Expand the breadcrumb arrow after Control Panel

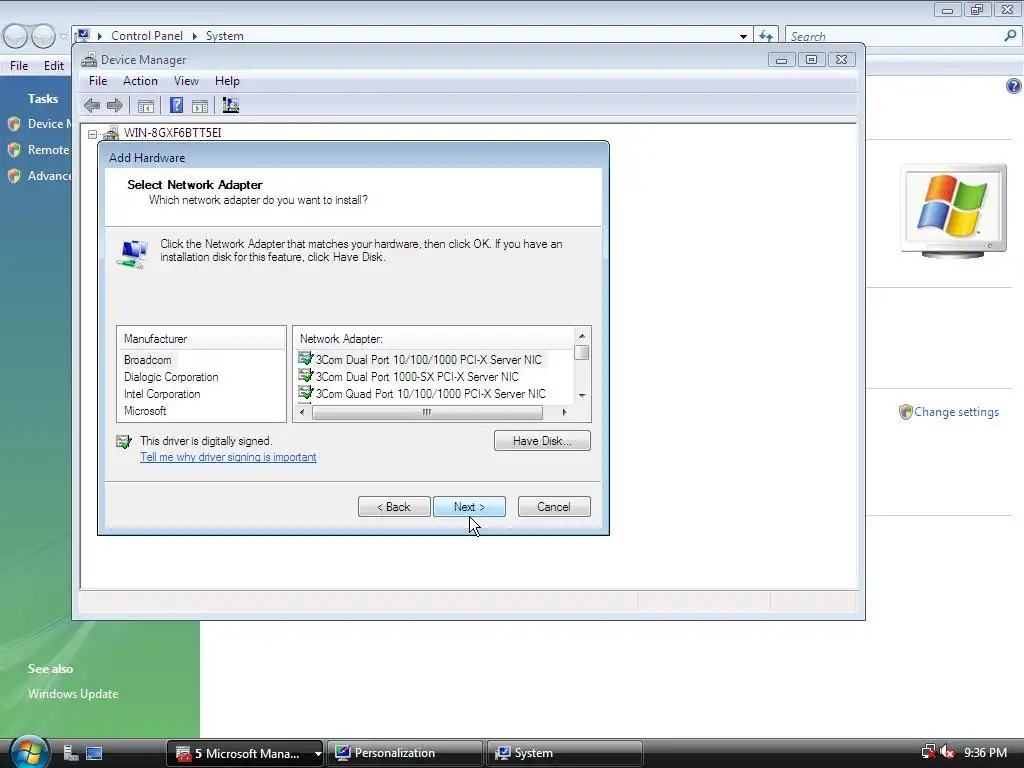(x=195, y=36)
